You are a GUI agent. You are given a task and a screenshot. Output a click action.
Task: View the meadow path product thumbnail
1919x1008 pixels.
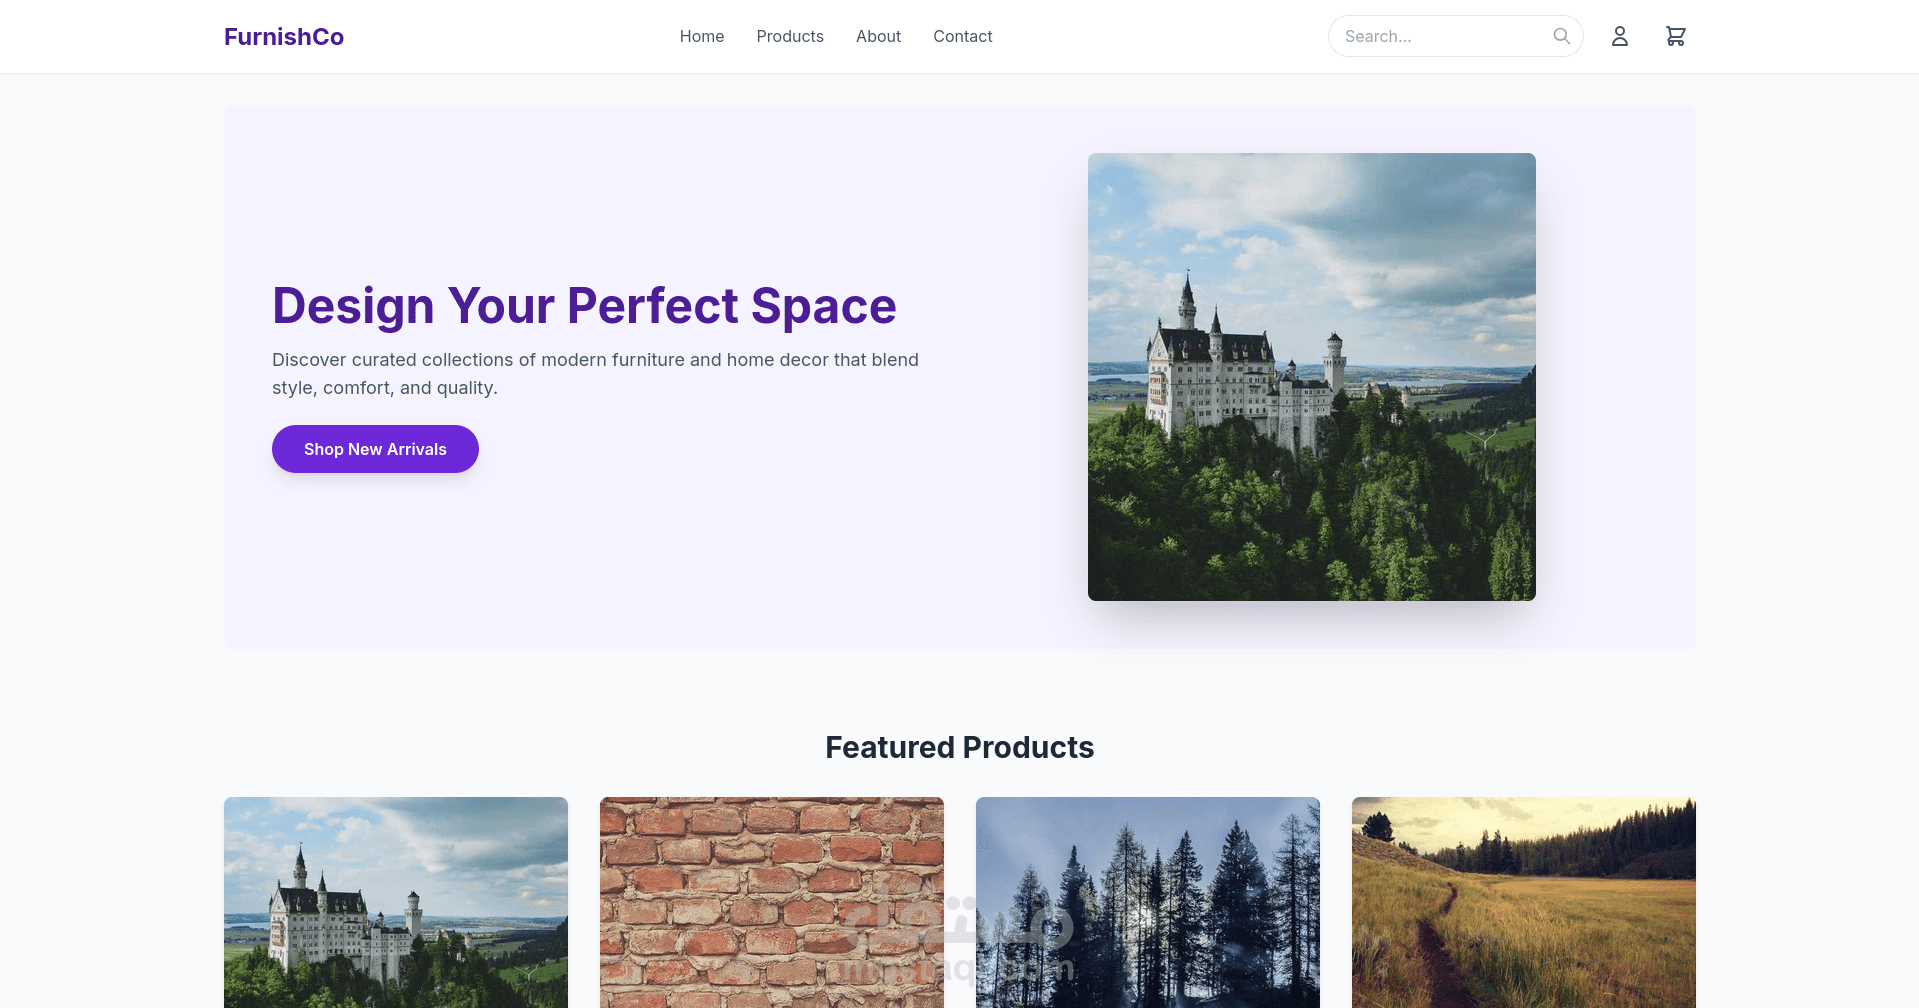tap(1524, 902)
